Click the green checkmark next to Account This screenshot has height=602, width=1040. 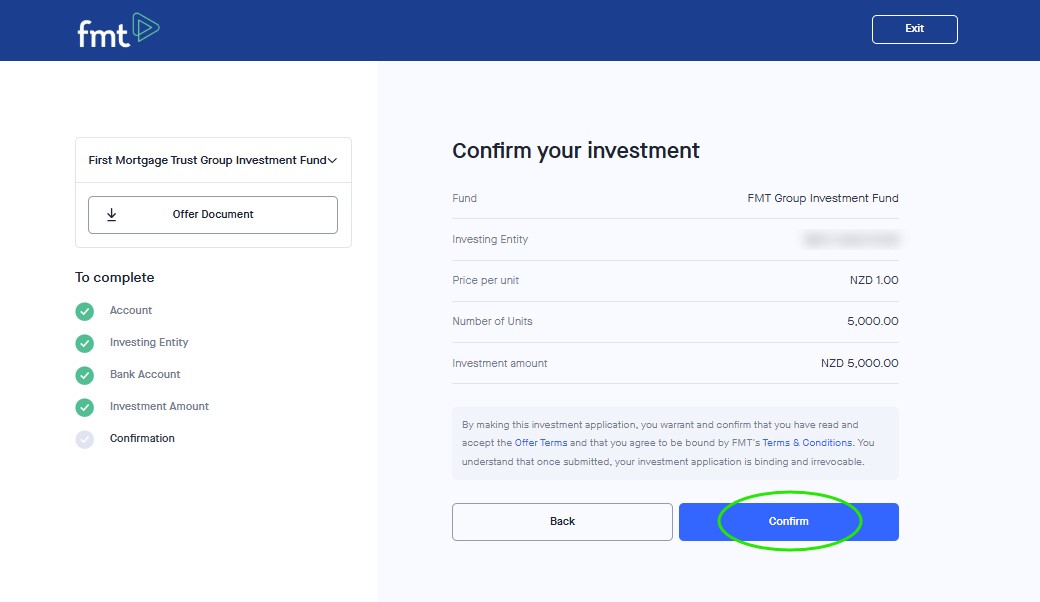85,311
